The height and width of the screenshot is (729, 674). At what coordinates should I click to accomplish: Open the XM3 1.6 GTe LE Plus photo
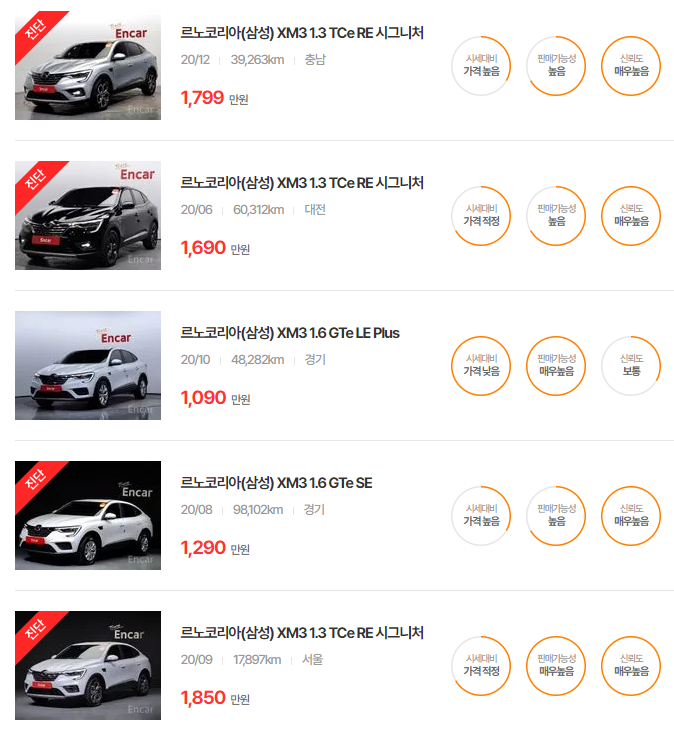tap(88, 365)
